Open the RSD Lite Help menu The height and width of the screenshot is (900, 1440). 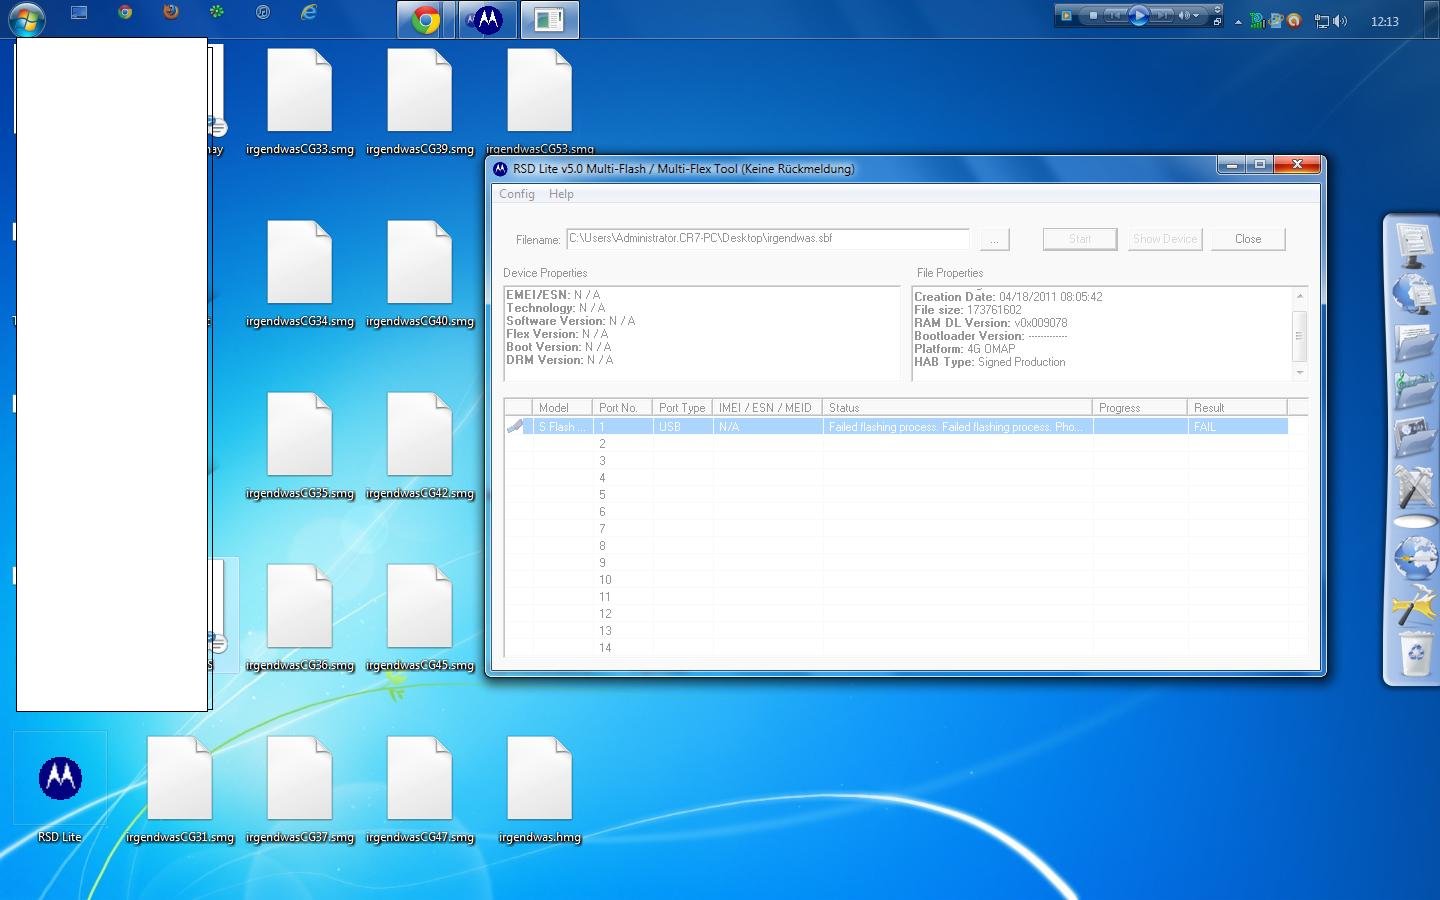[x=561, y=194]
